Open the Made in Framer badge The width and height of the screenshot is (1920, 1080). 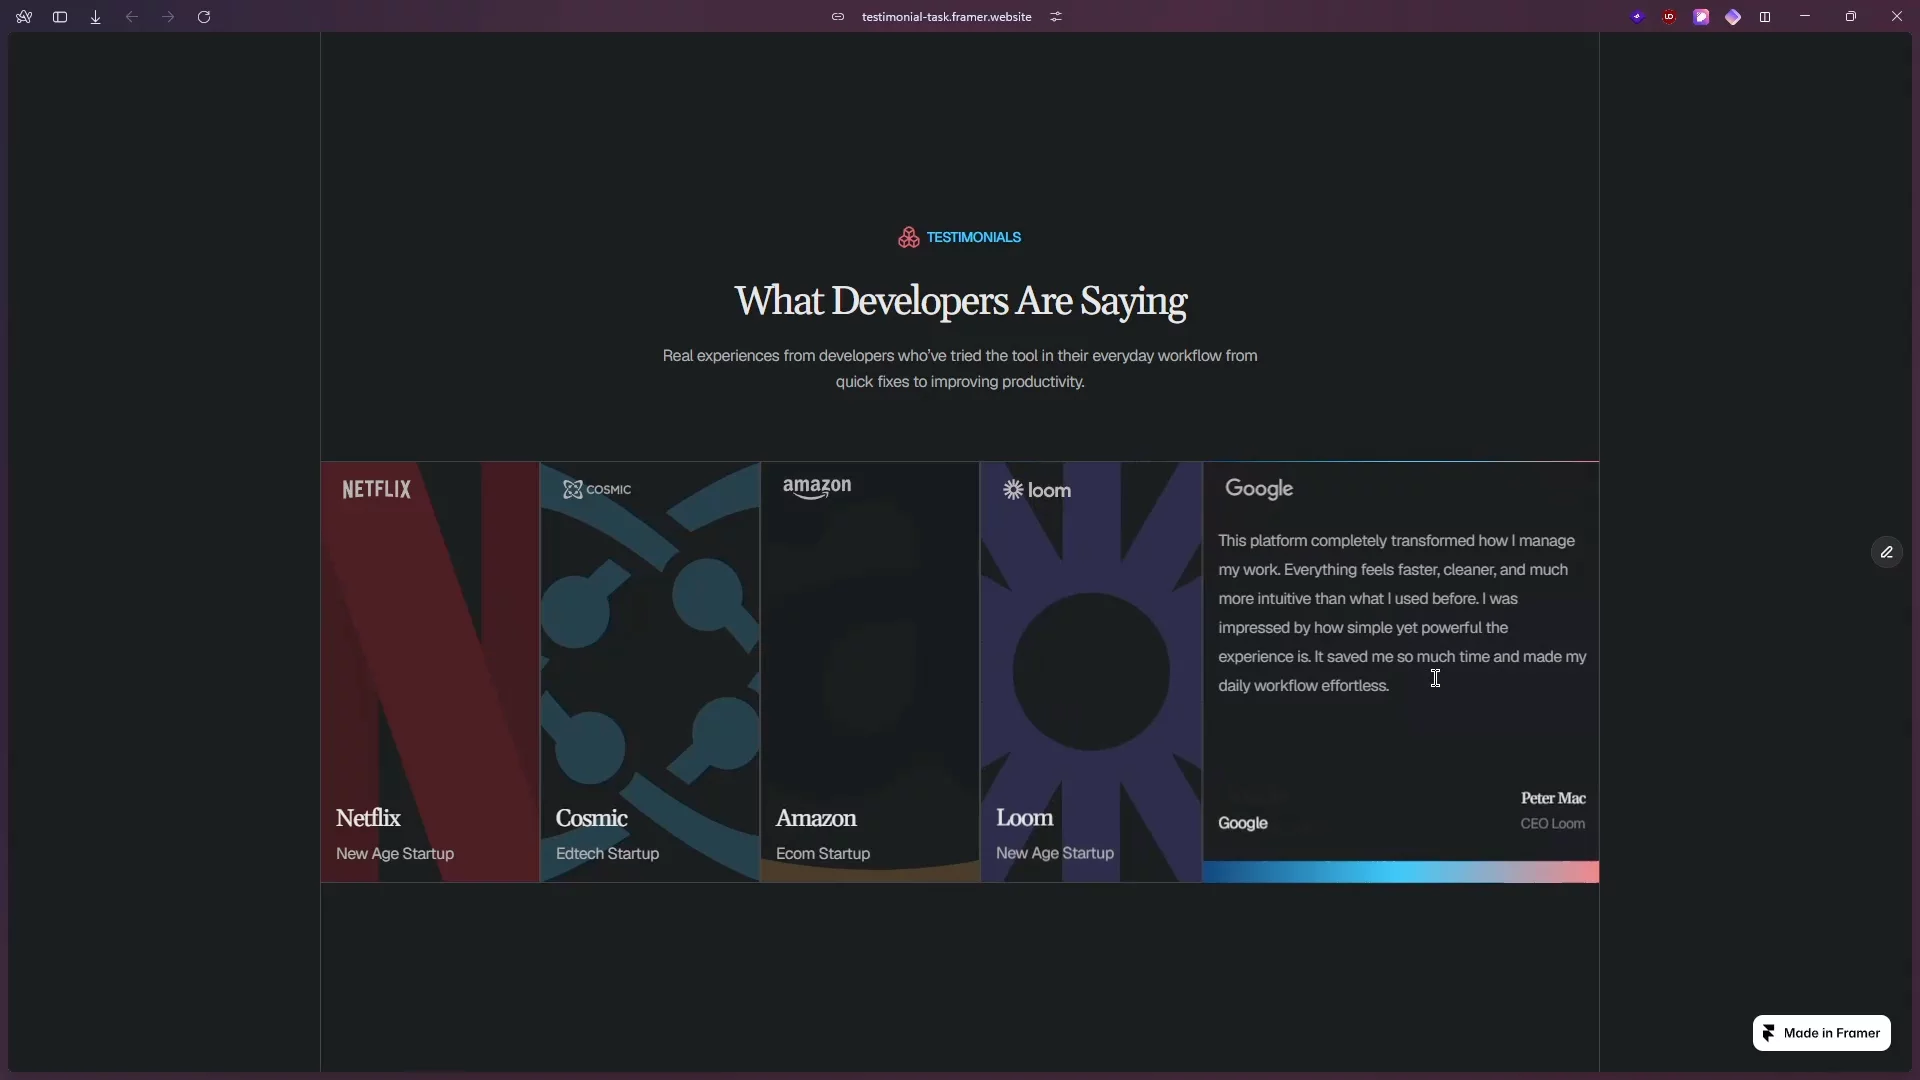[1821, 1033]
